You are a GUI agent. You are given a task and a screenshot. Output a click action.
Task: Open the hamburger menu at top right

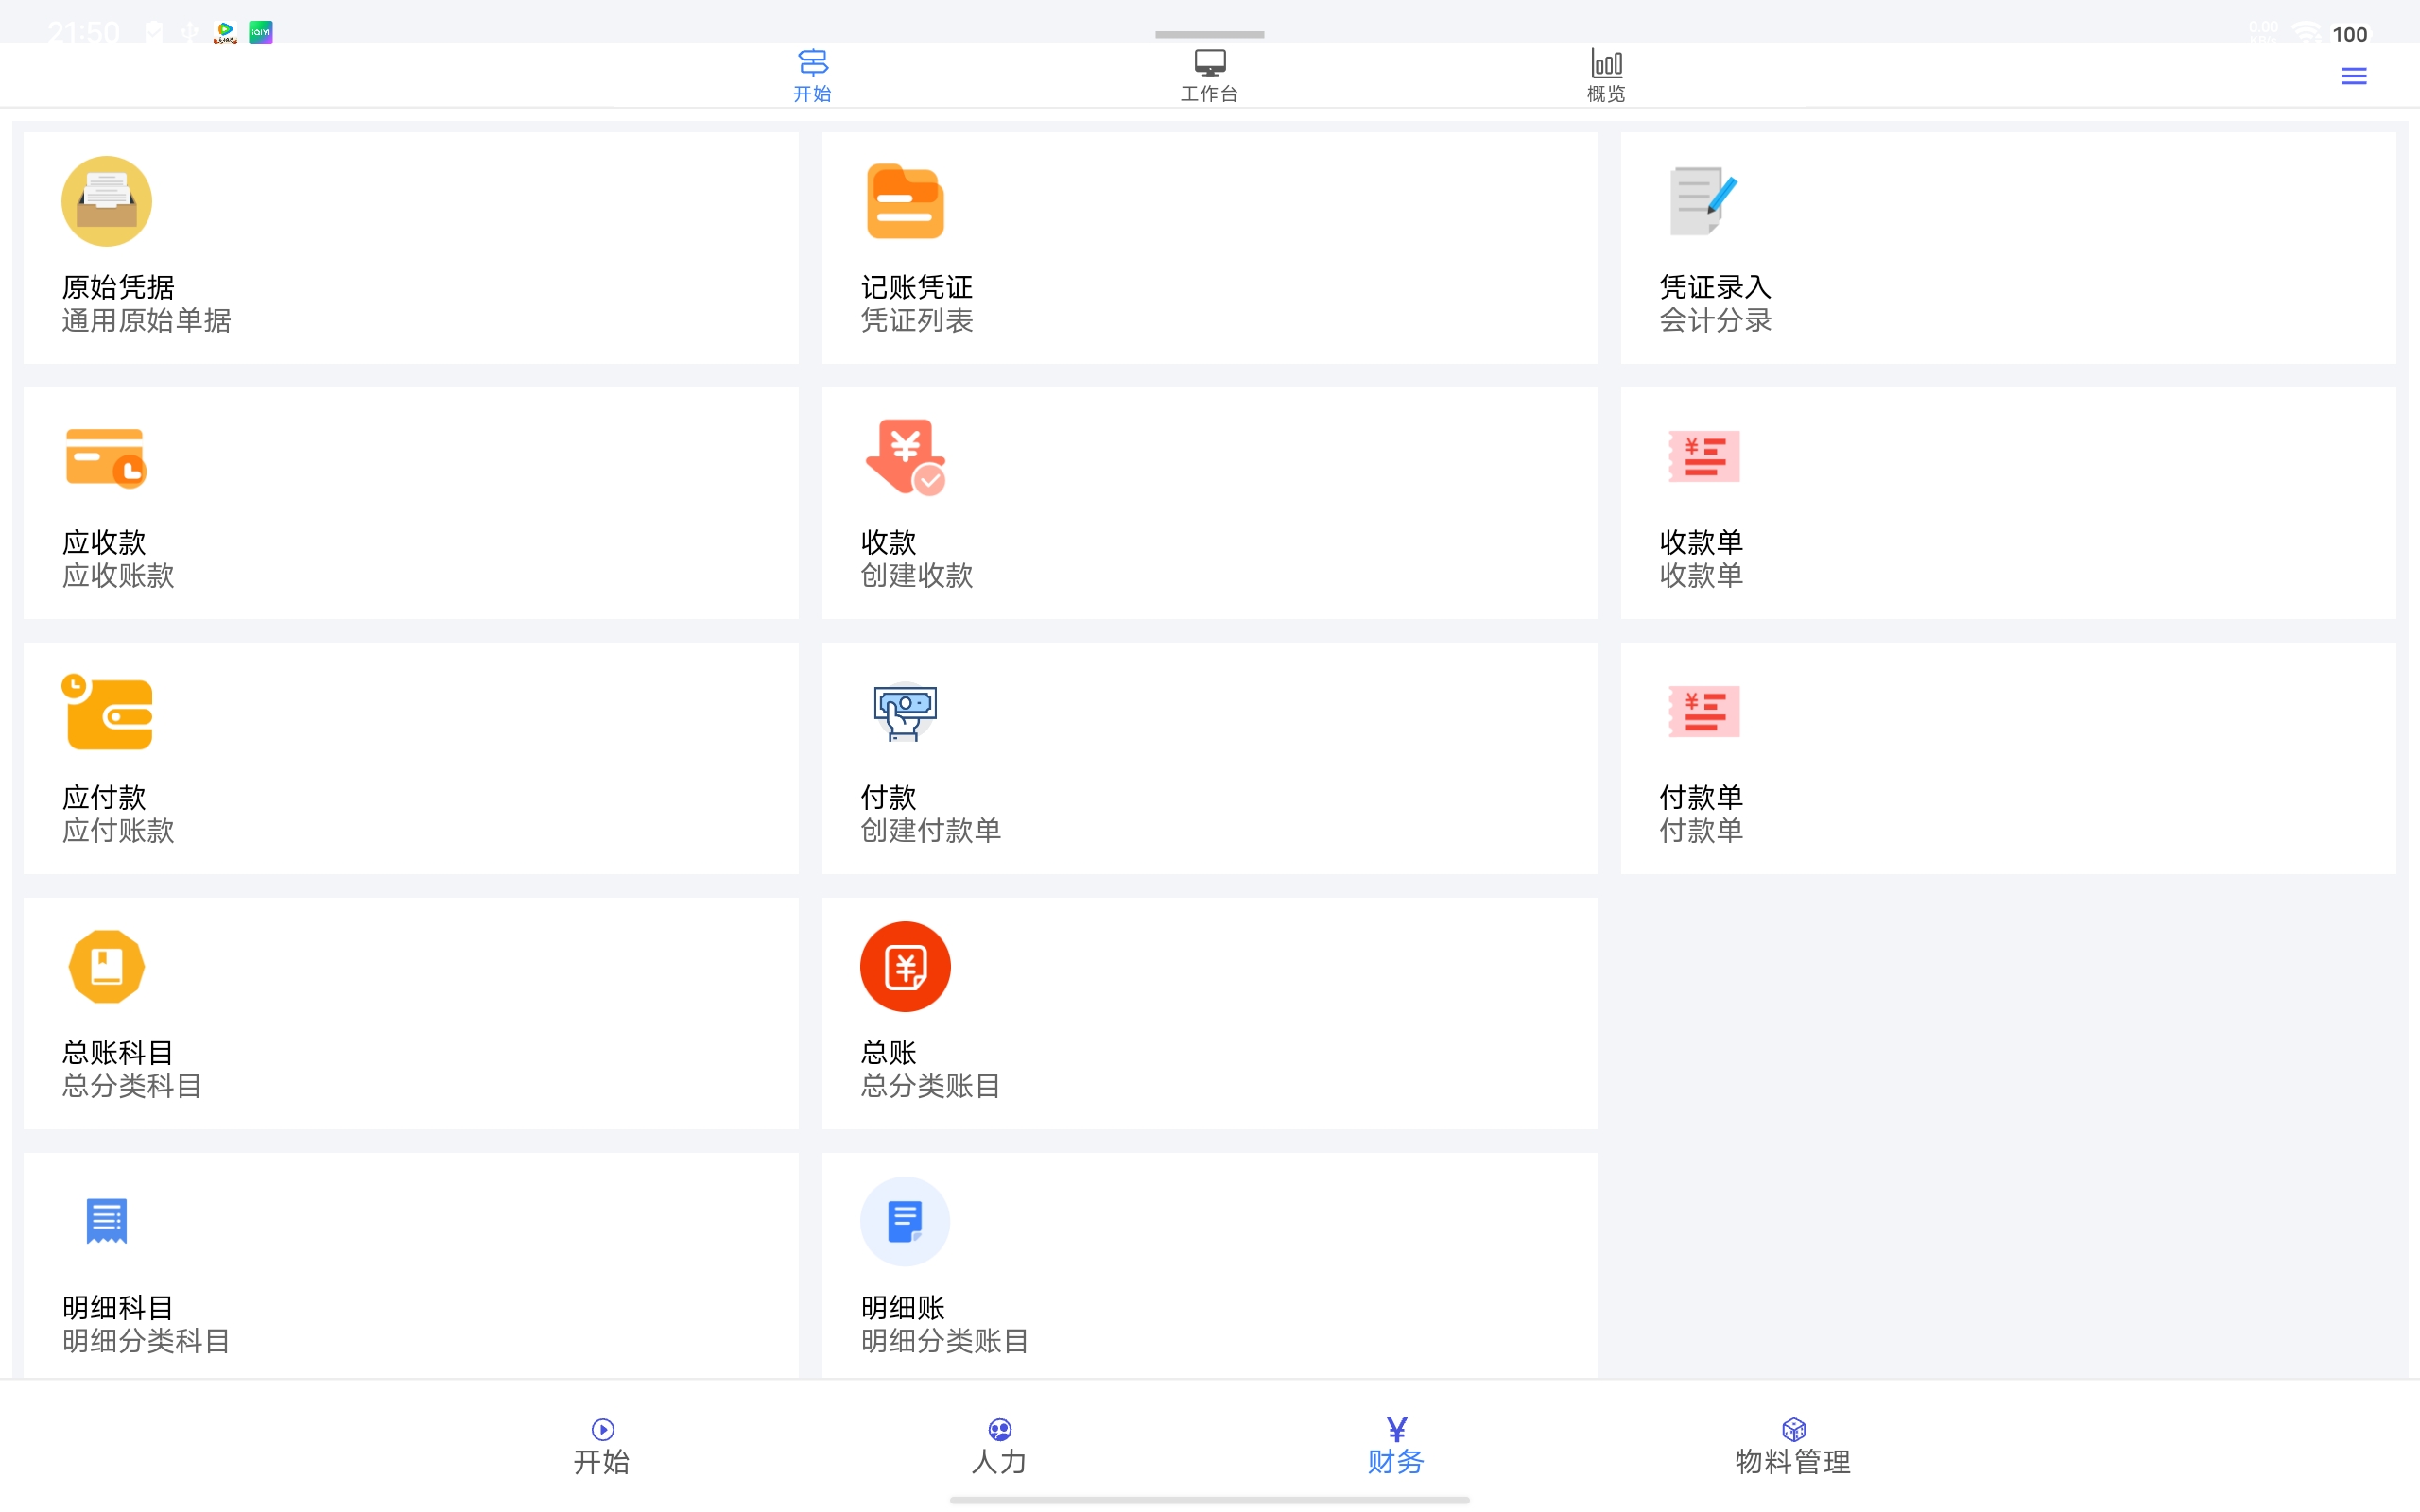2353,76
